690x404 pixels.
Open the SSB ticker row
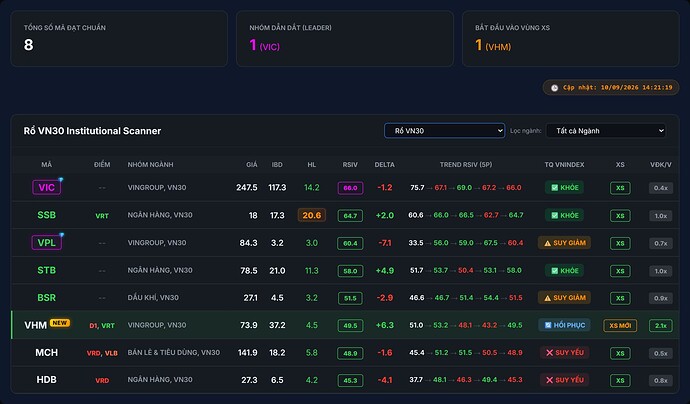(47, 215)
